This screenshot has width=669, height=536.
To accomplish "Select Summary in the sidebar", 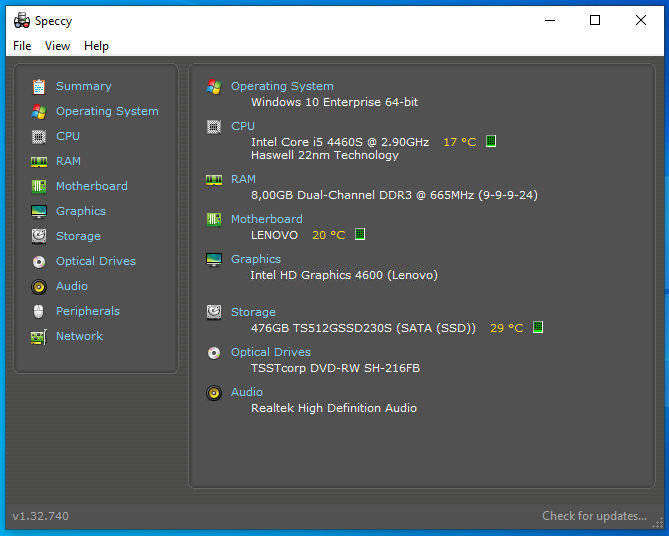I will tap(84, 86).
